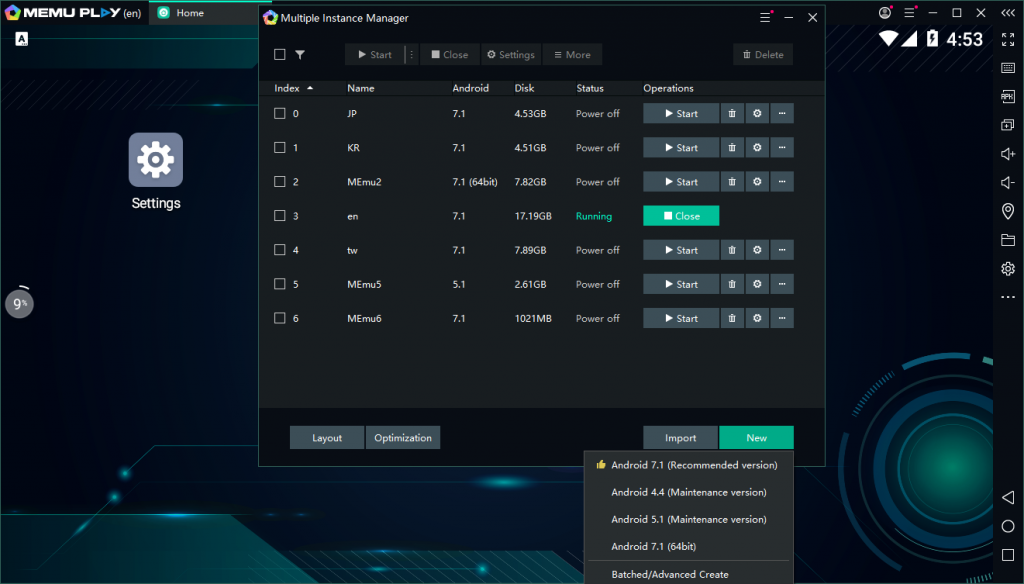Click the filter funnel icon
The height and width of the screenshot is (584, 1024).
[x=300, y=55]
